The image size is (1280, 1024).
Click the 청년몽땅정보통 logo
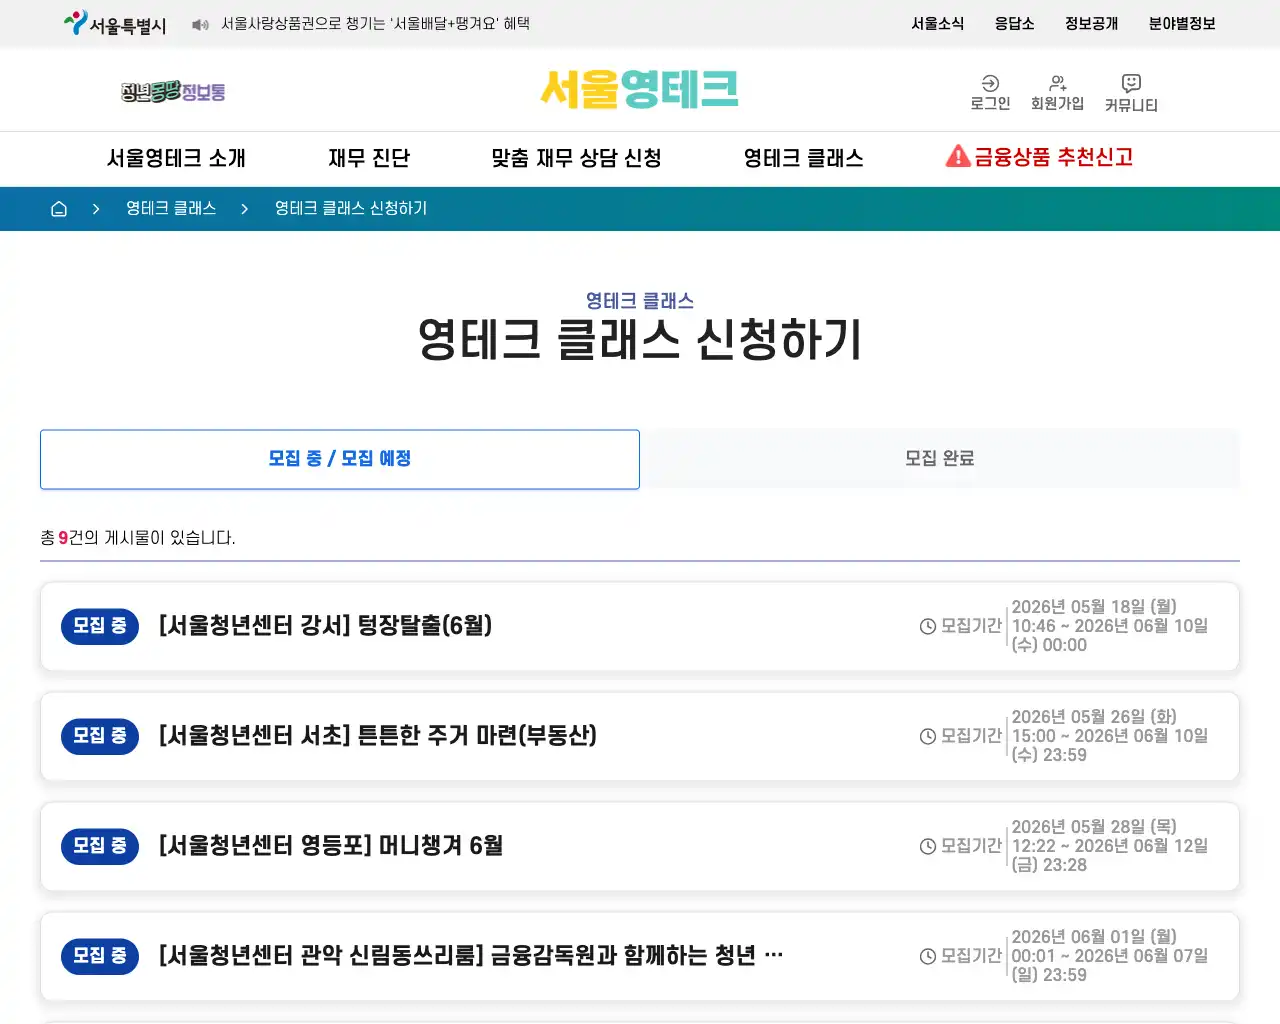[173, 91]
